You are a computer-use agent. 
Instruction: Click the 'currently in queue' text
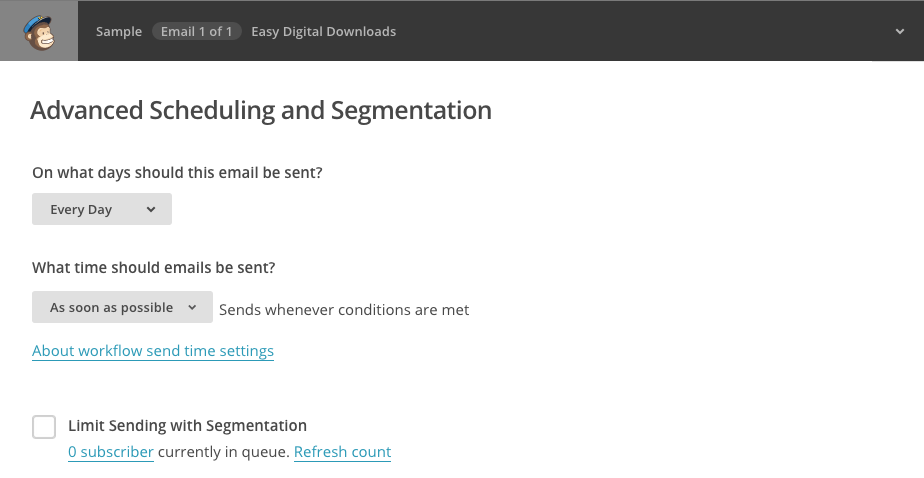click(223, 452)
